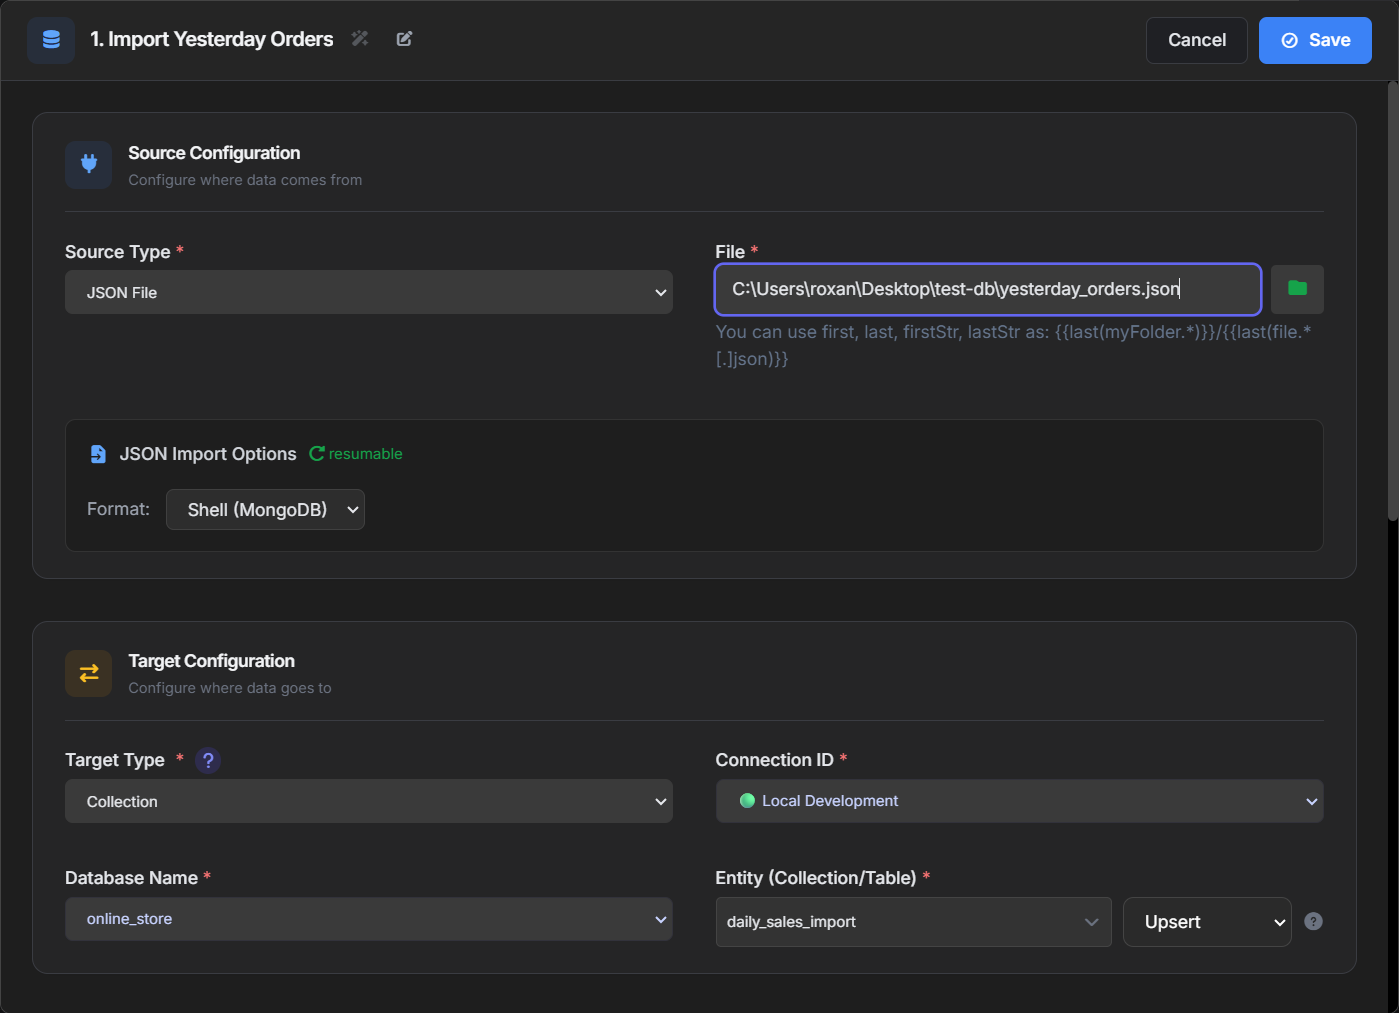Click the 'You can use first, last' hint
The width and height of the screenshot is (1399, 1013).
[x=1014, y=345]
